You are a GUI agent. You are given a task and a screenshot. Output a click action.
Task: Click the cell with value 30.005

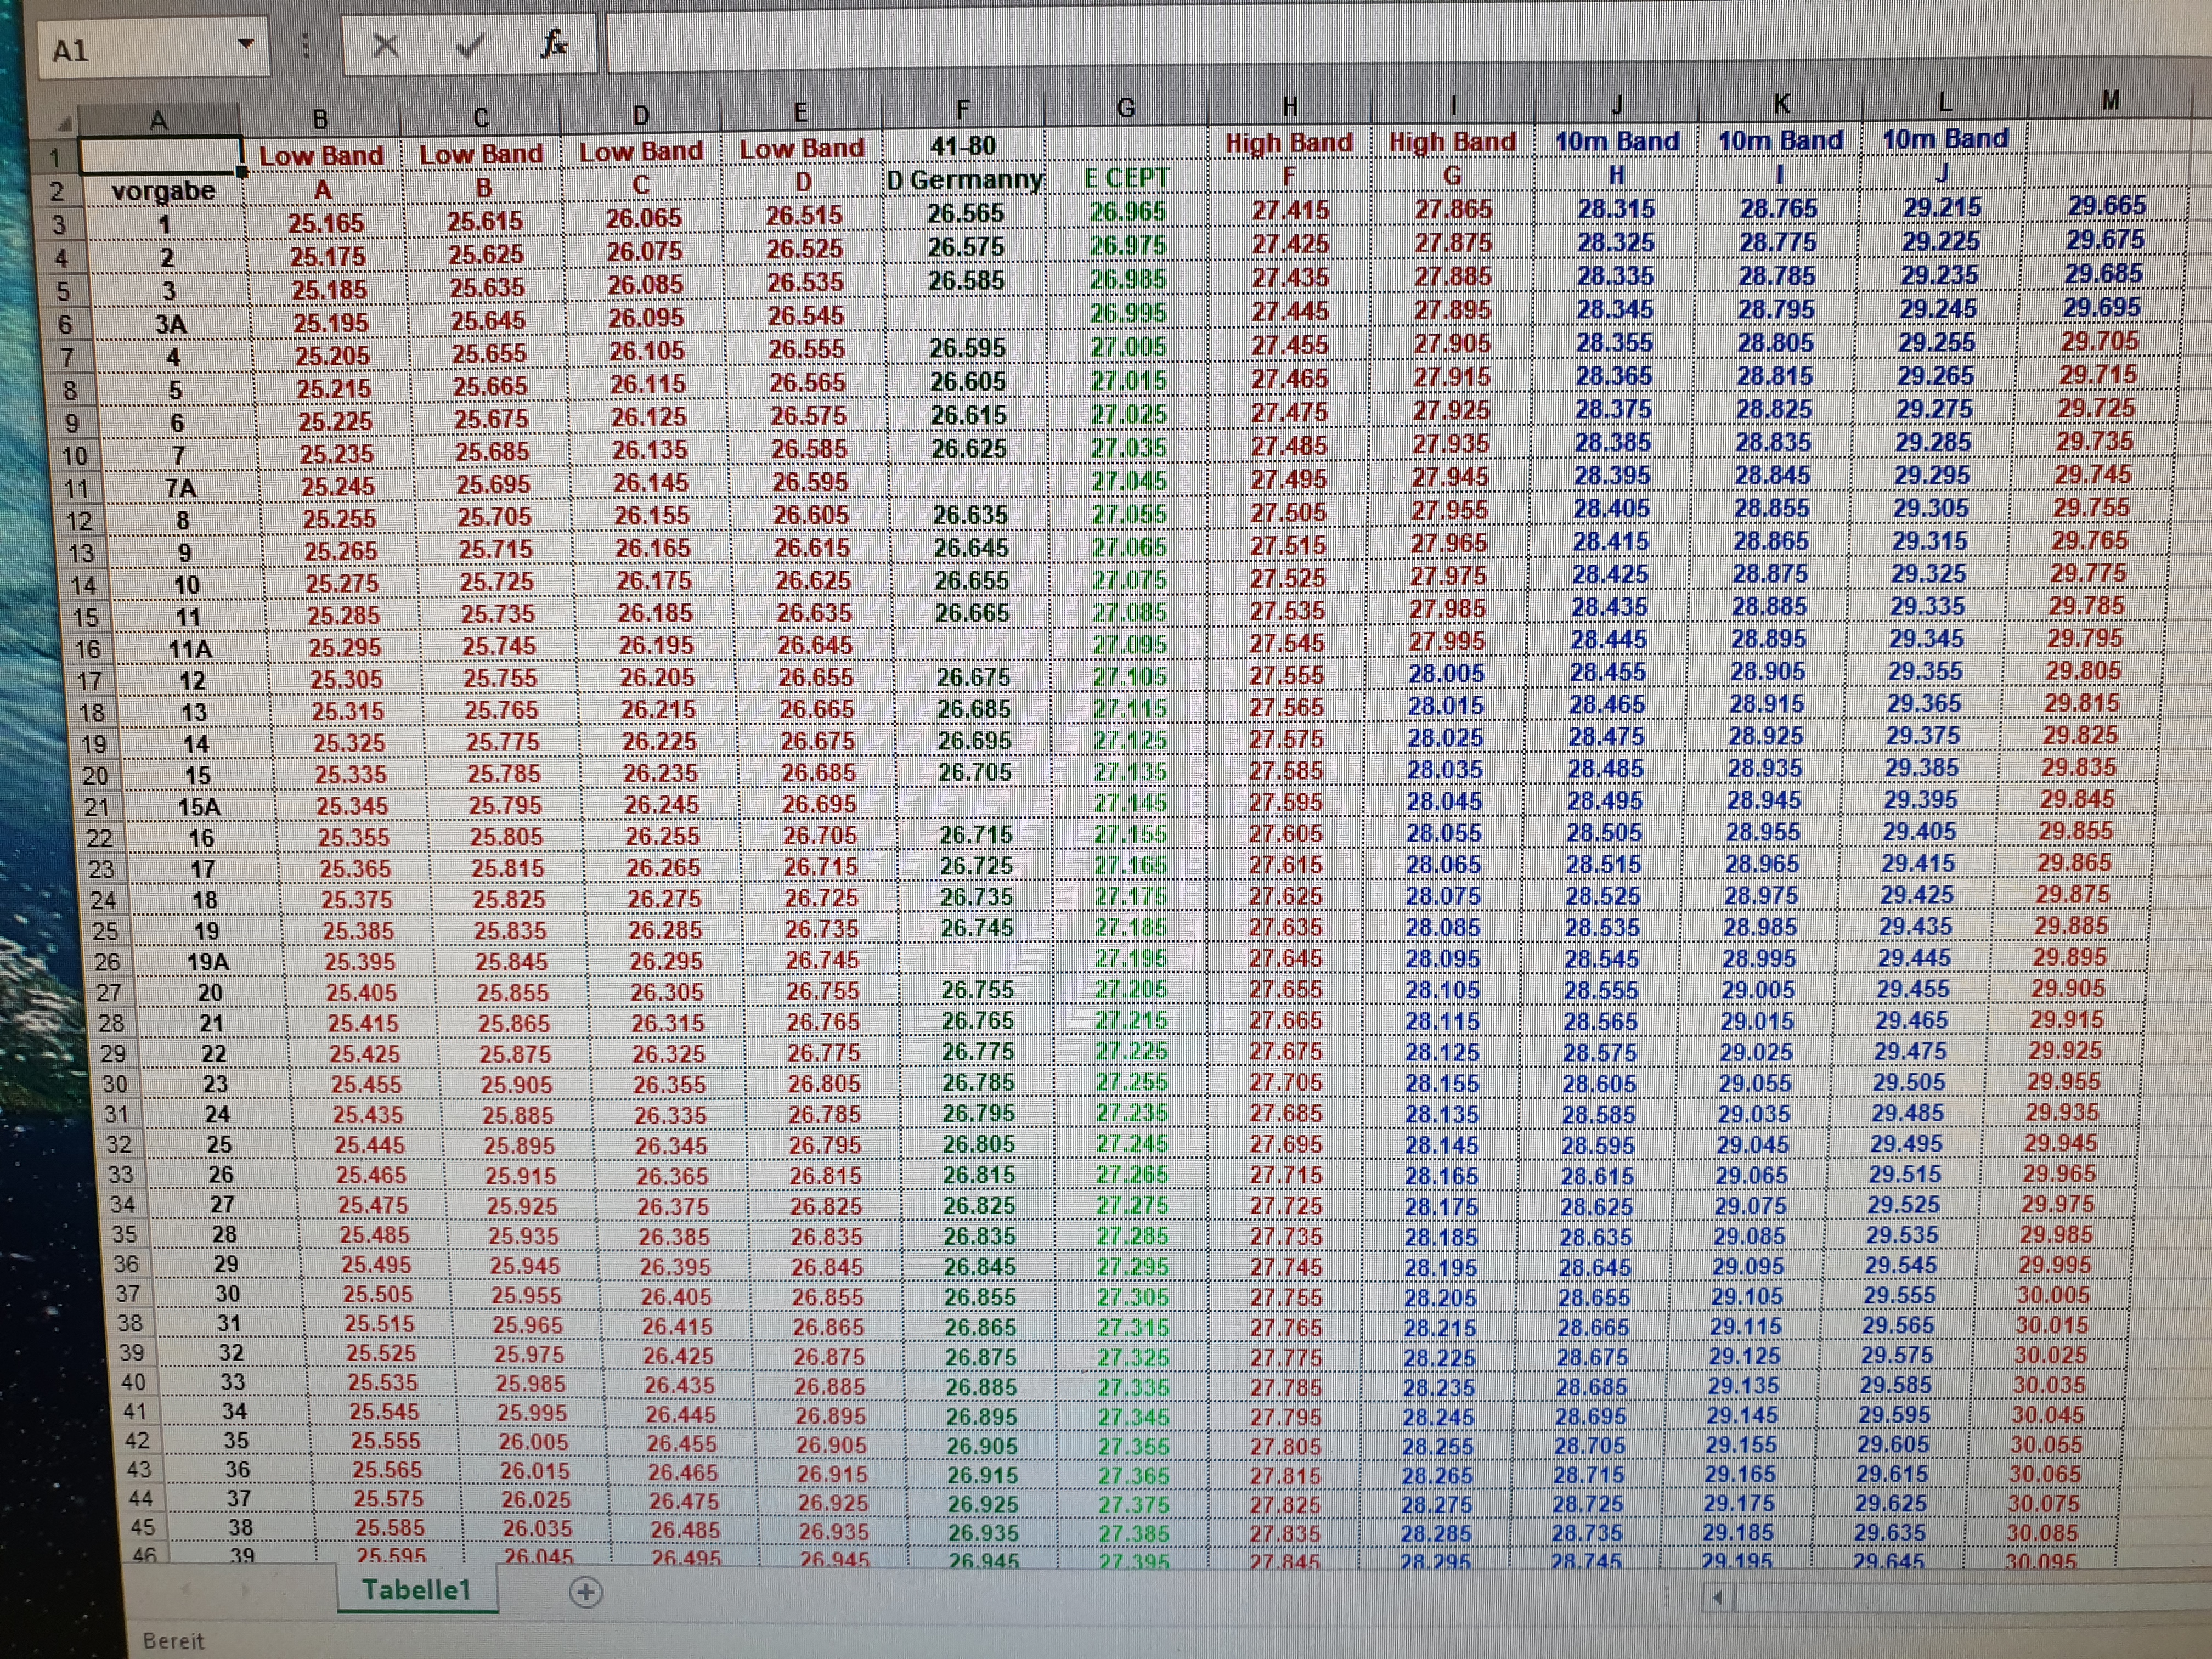2053,1295
